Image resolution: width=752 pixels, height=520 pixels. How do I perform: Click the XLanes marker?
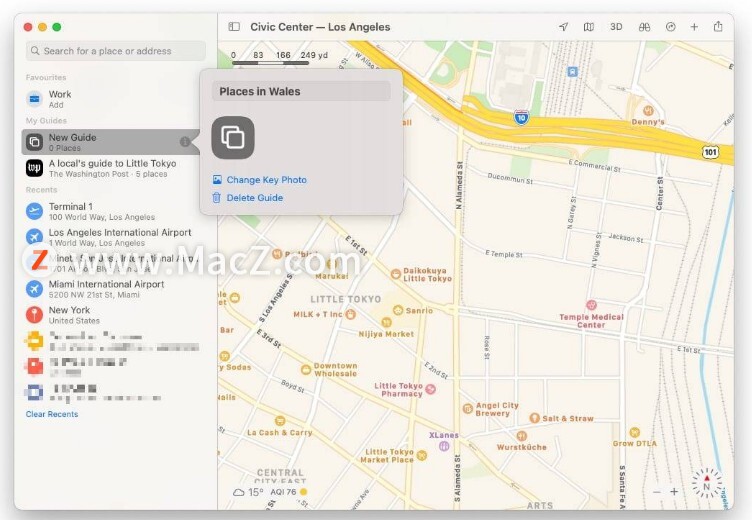click(x=444, y=446)
